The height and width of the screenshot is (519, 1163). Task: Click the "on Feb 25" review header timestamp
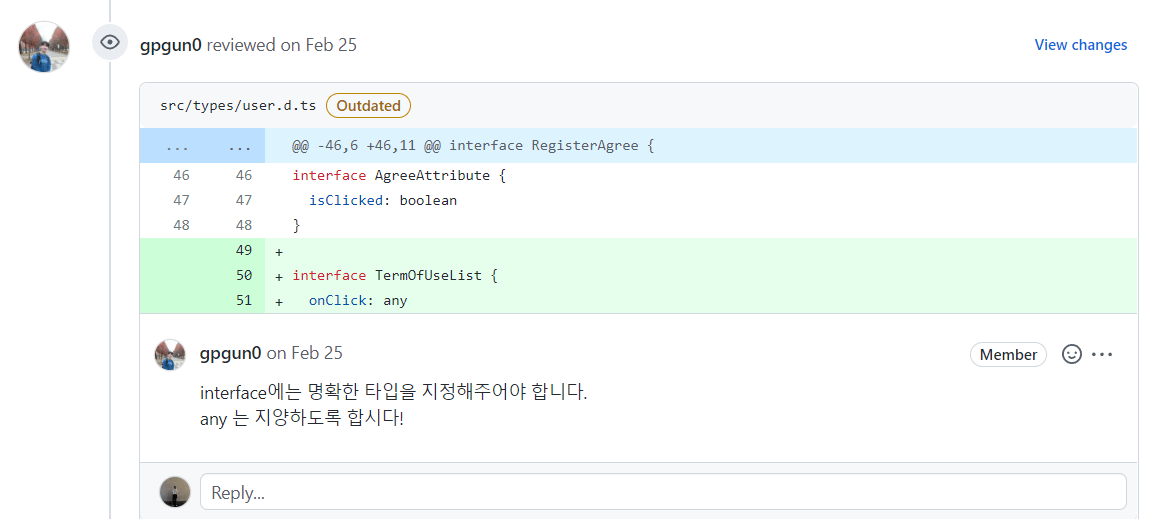click(318, 45)
